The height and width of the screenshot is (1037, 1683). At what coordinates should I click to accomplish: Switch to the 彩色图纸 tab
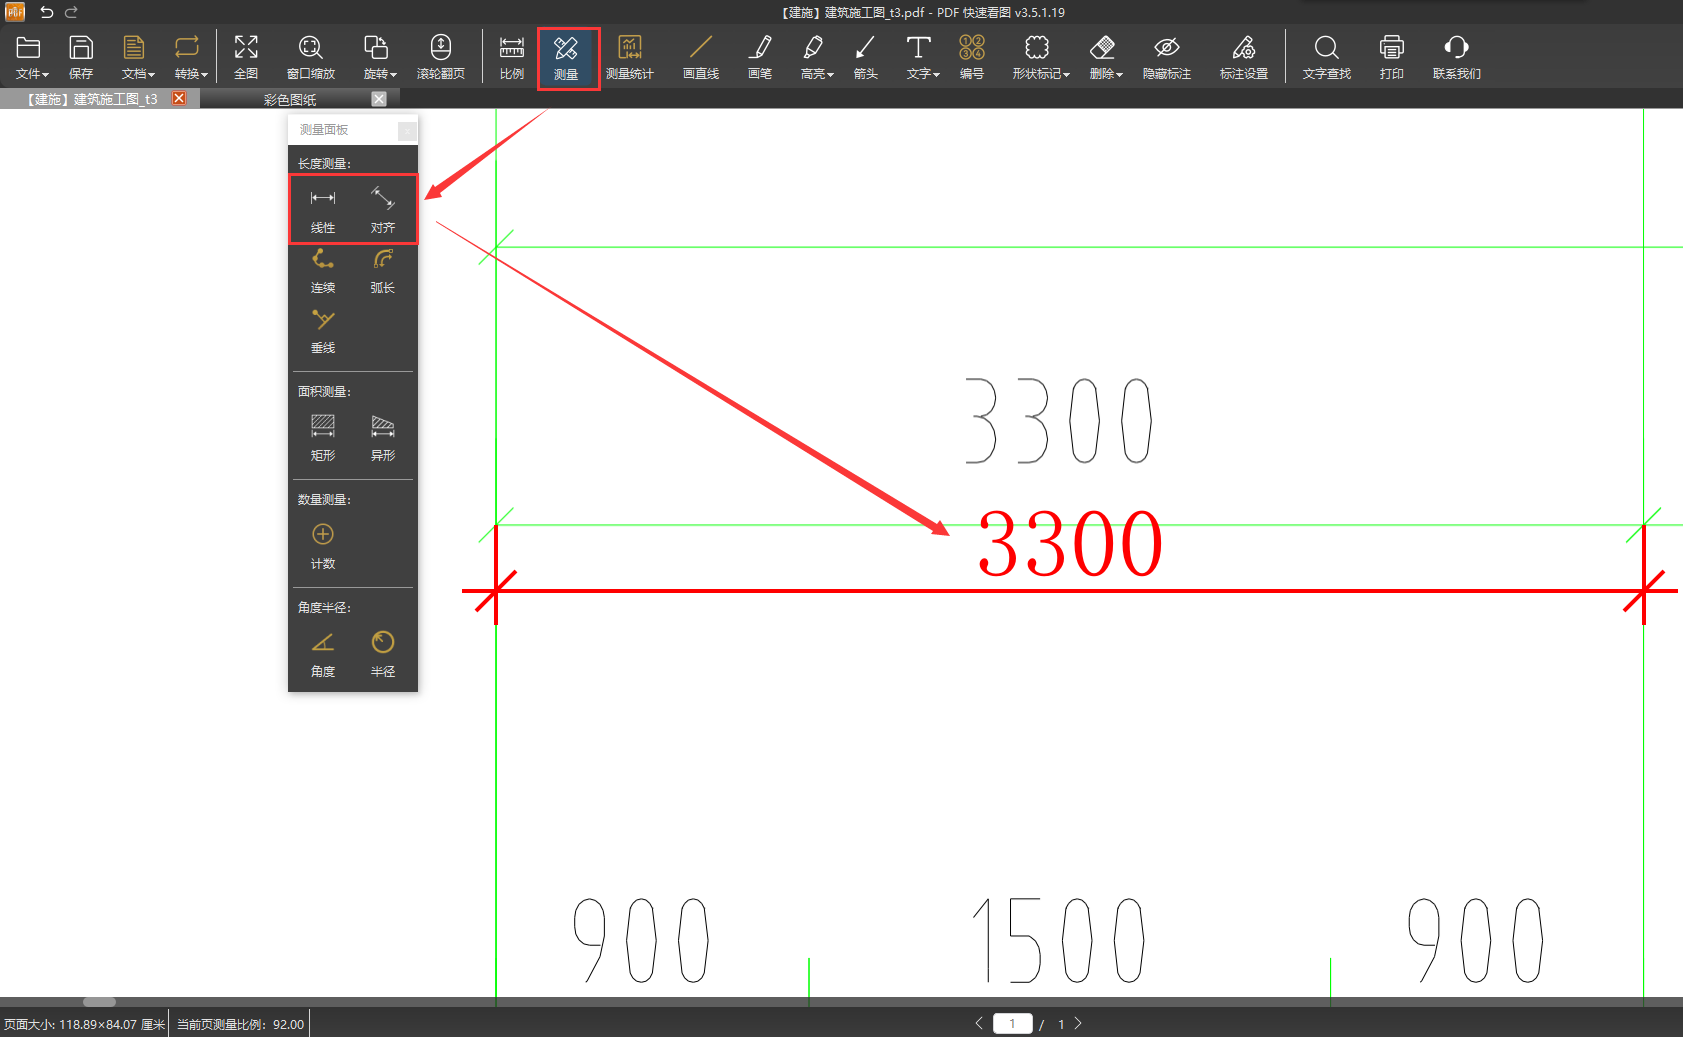click(290, 99)
